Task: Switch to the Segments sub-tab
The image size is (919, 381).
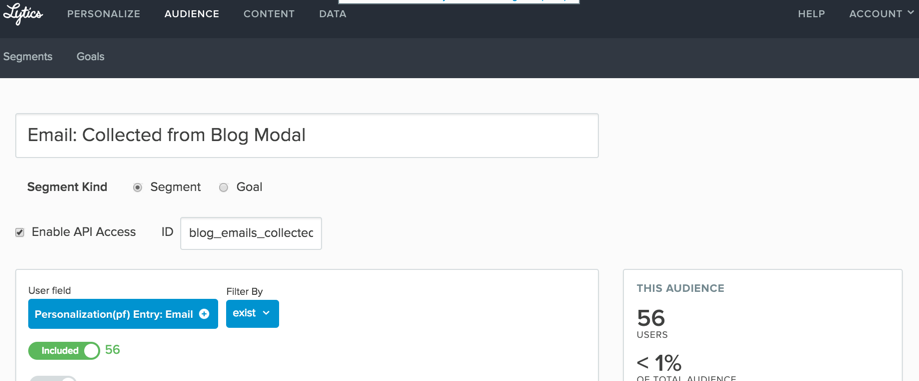Action: (28, 57)
